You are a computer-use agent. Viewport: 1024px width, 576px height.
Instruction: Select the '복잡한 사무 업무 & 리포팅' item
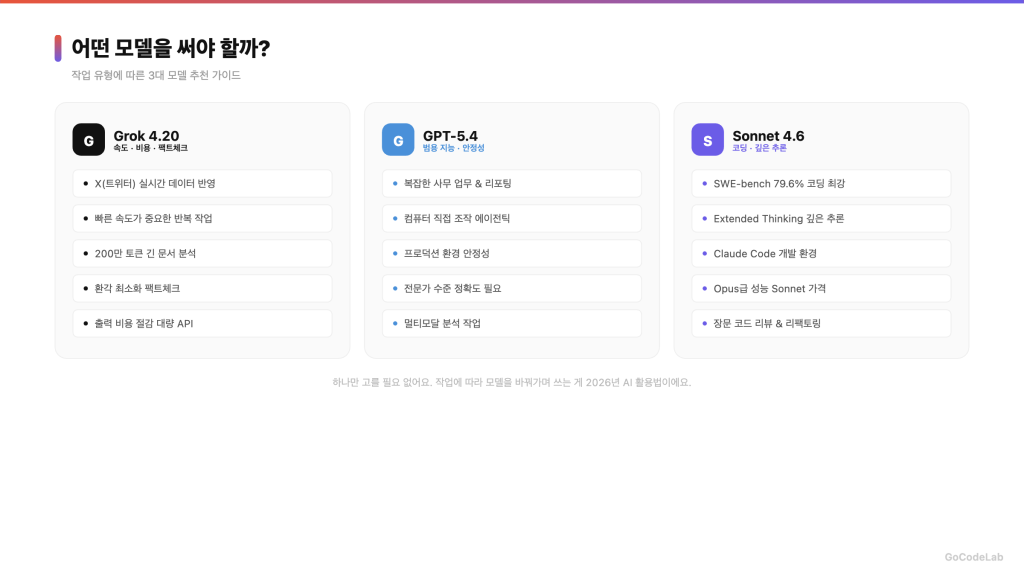pos(511,184)
